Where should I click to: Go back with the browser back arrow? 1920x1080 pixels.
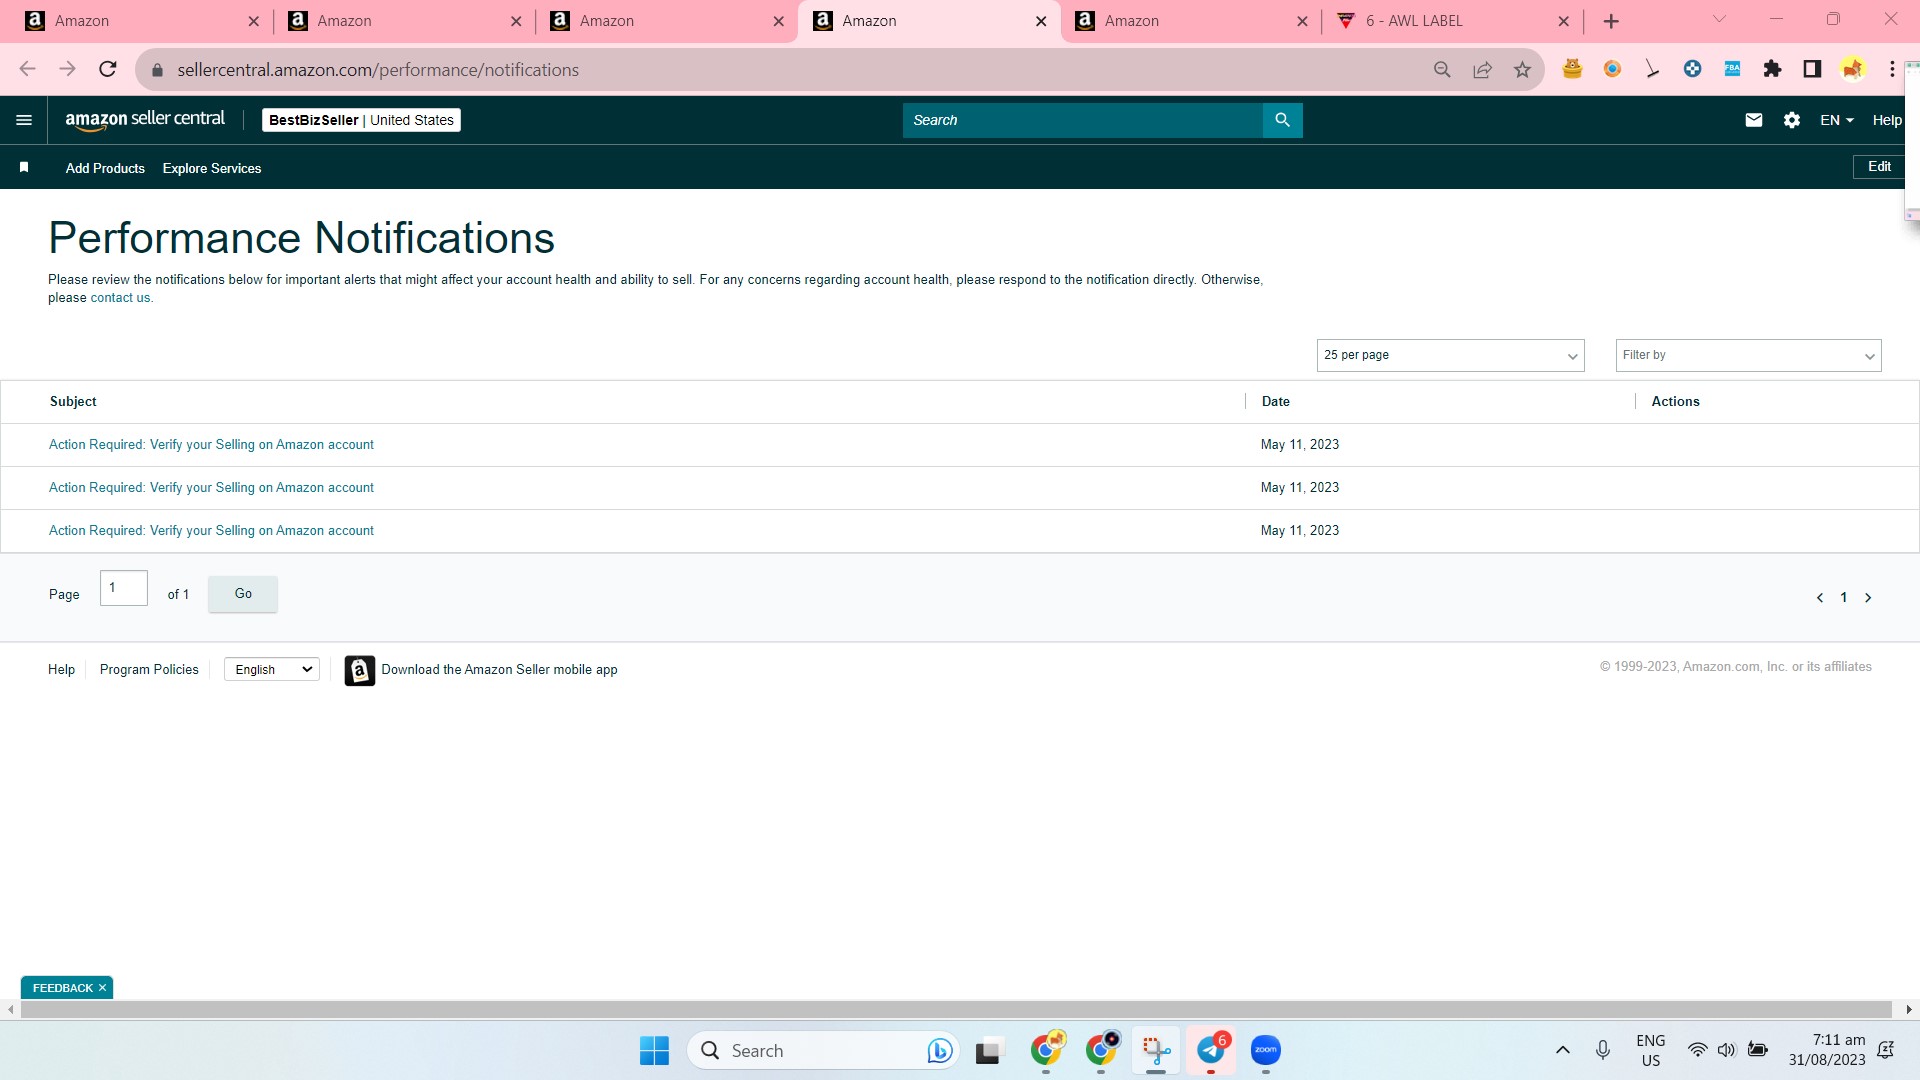click(27, 69)
